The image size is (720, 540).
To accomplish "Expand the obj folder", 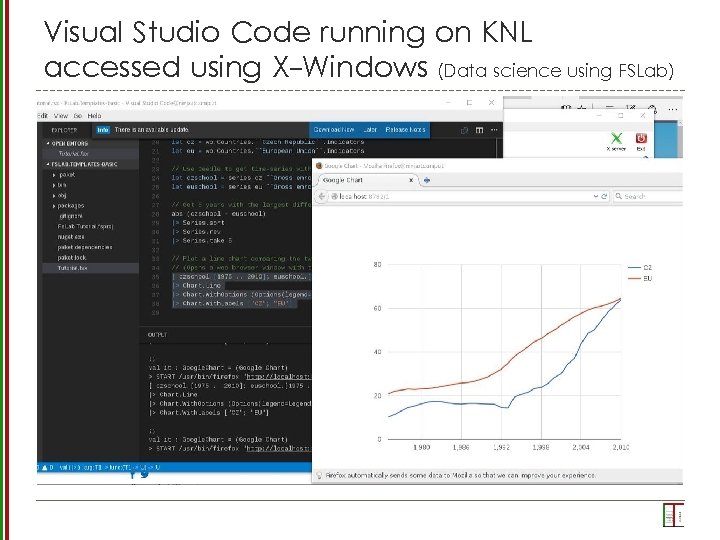I will (54, 196).
